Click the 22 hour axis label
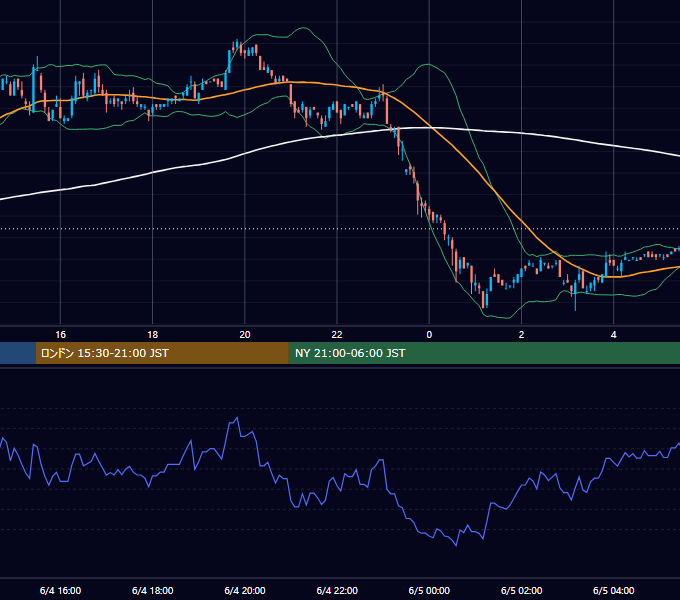Screen dimensions: 680x600 coord(337,335)
